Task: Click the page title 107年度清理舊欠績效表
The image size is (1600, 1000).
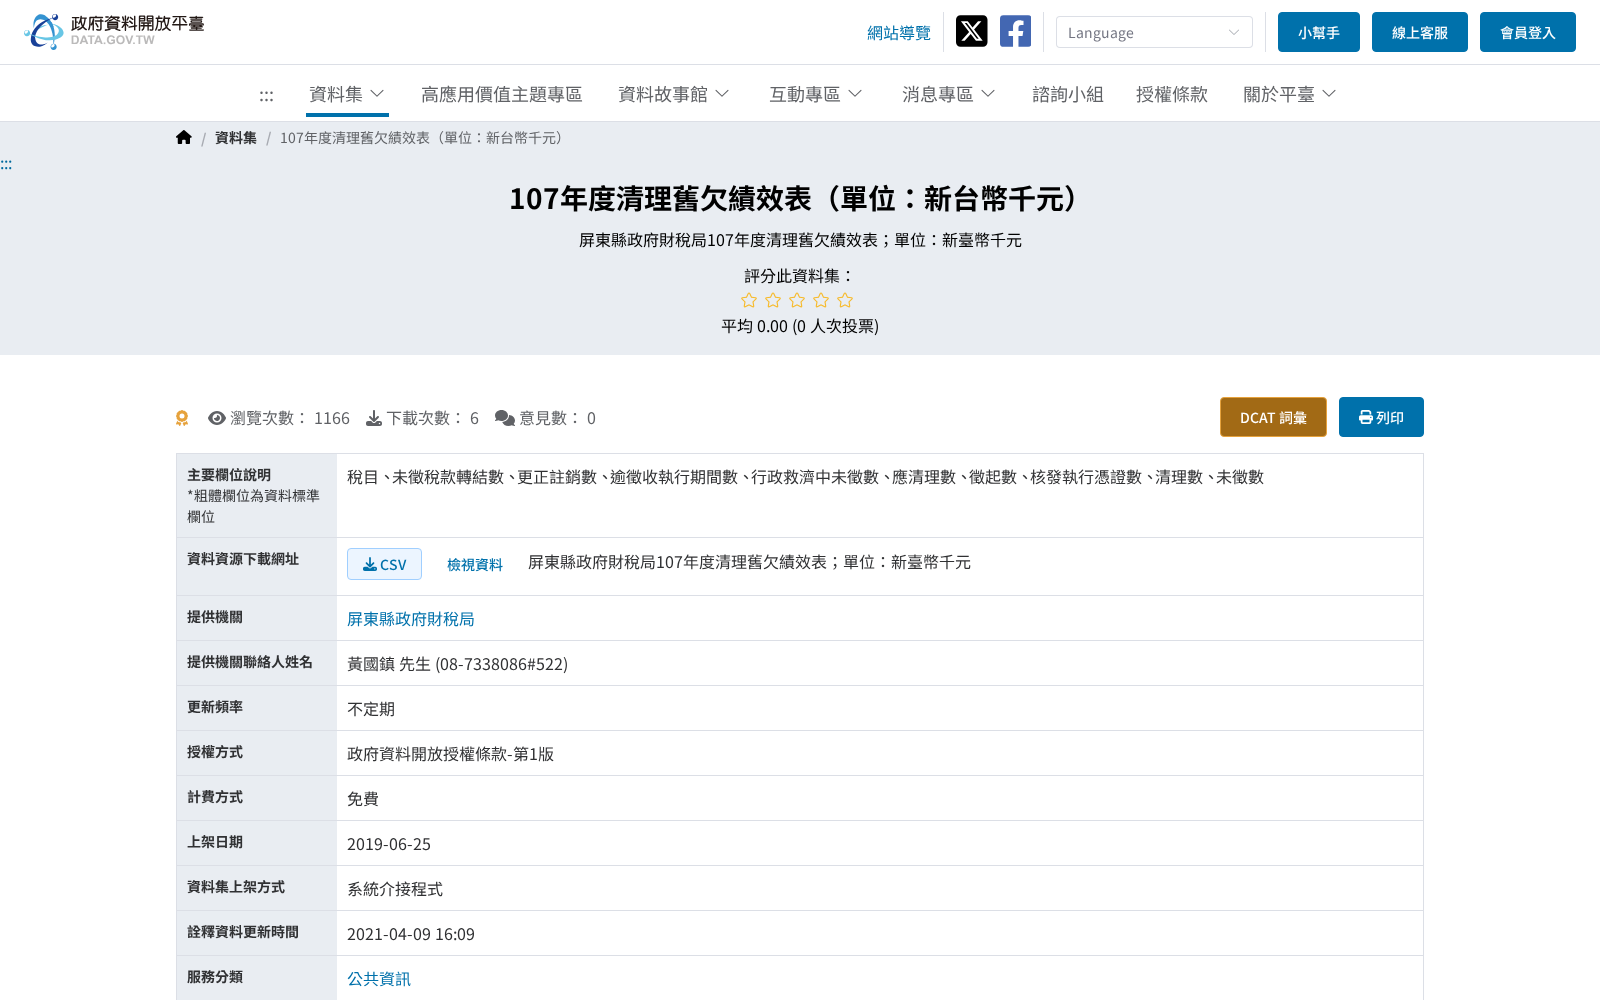Action: pos(800,199)
